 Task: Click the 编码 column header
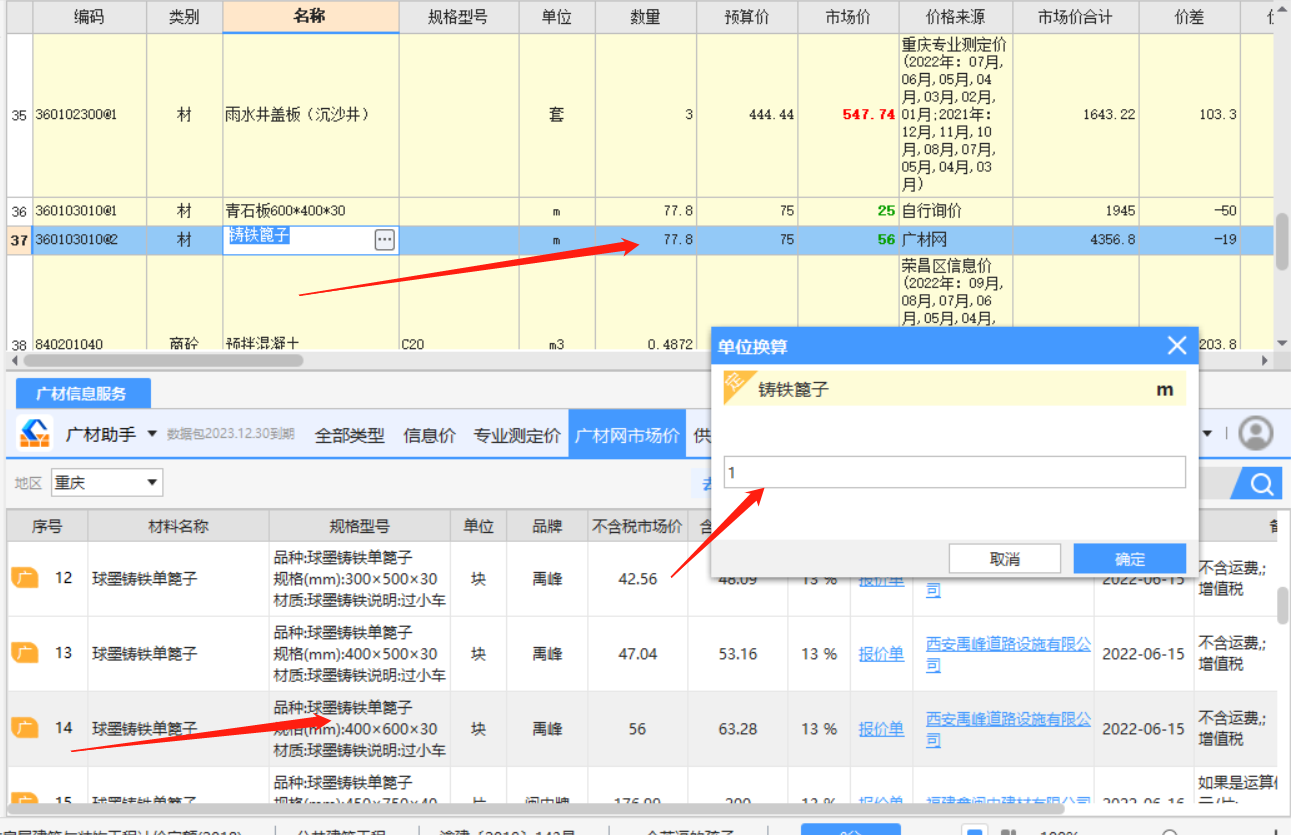pos(89,17)
